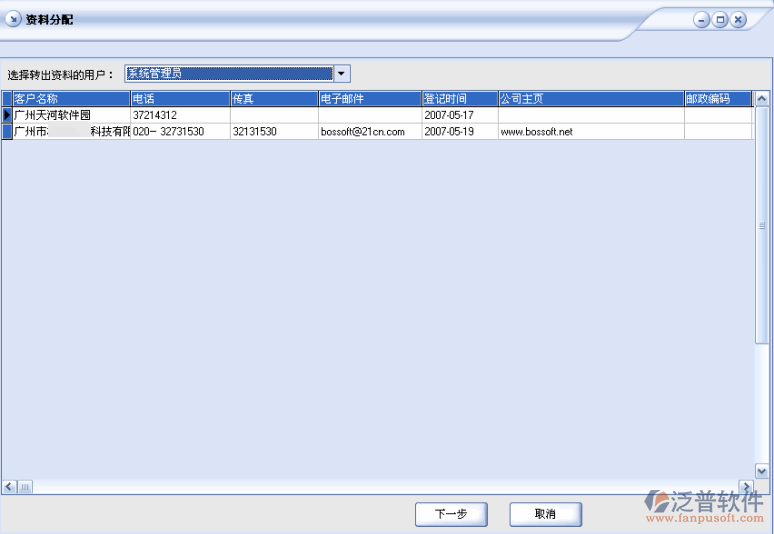Click phone cell 020– 32731530
The image size is (774, 534).
pyautogui.click(x=180, y=131)
